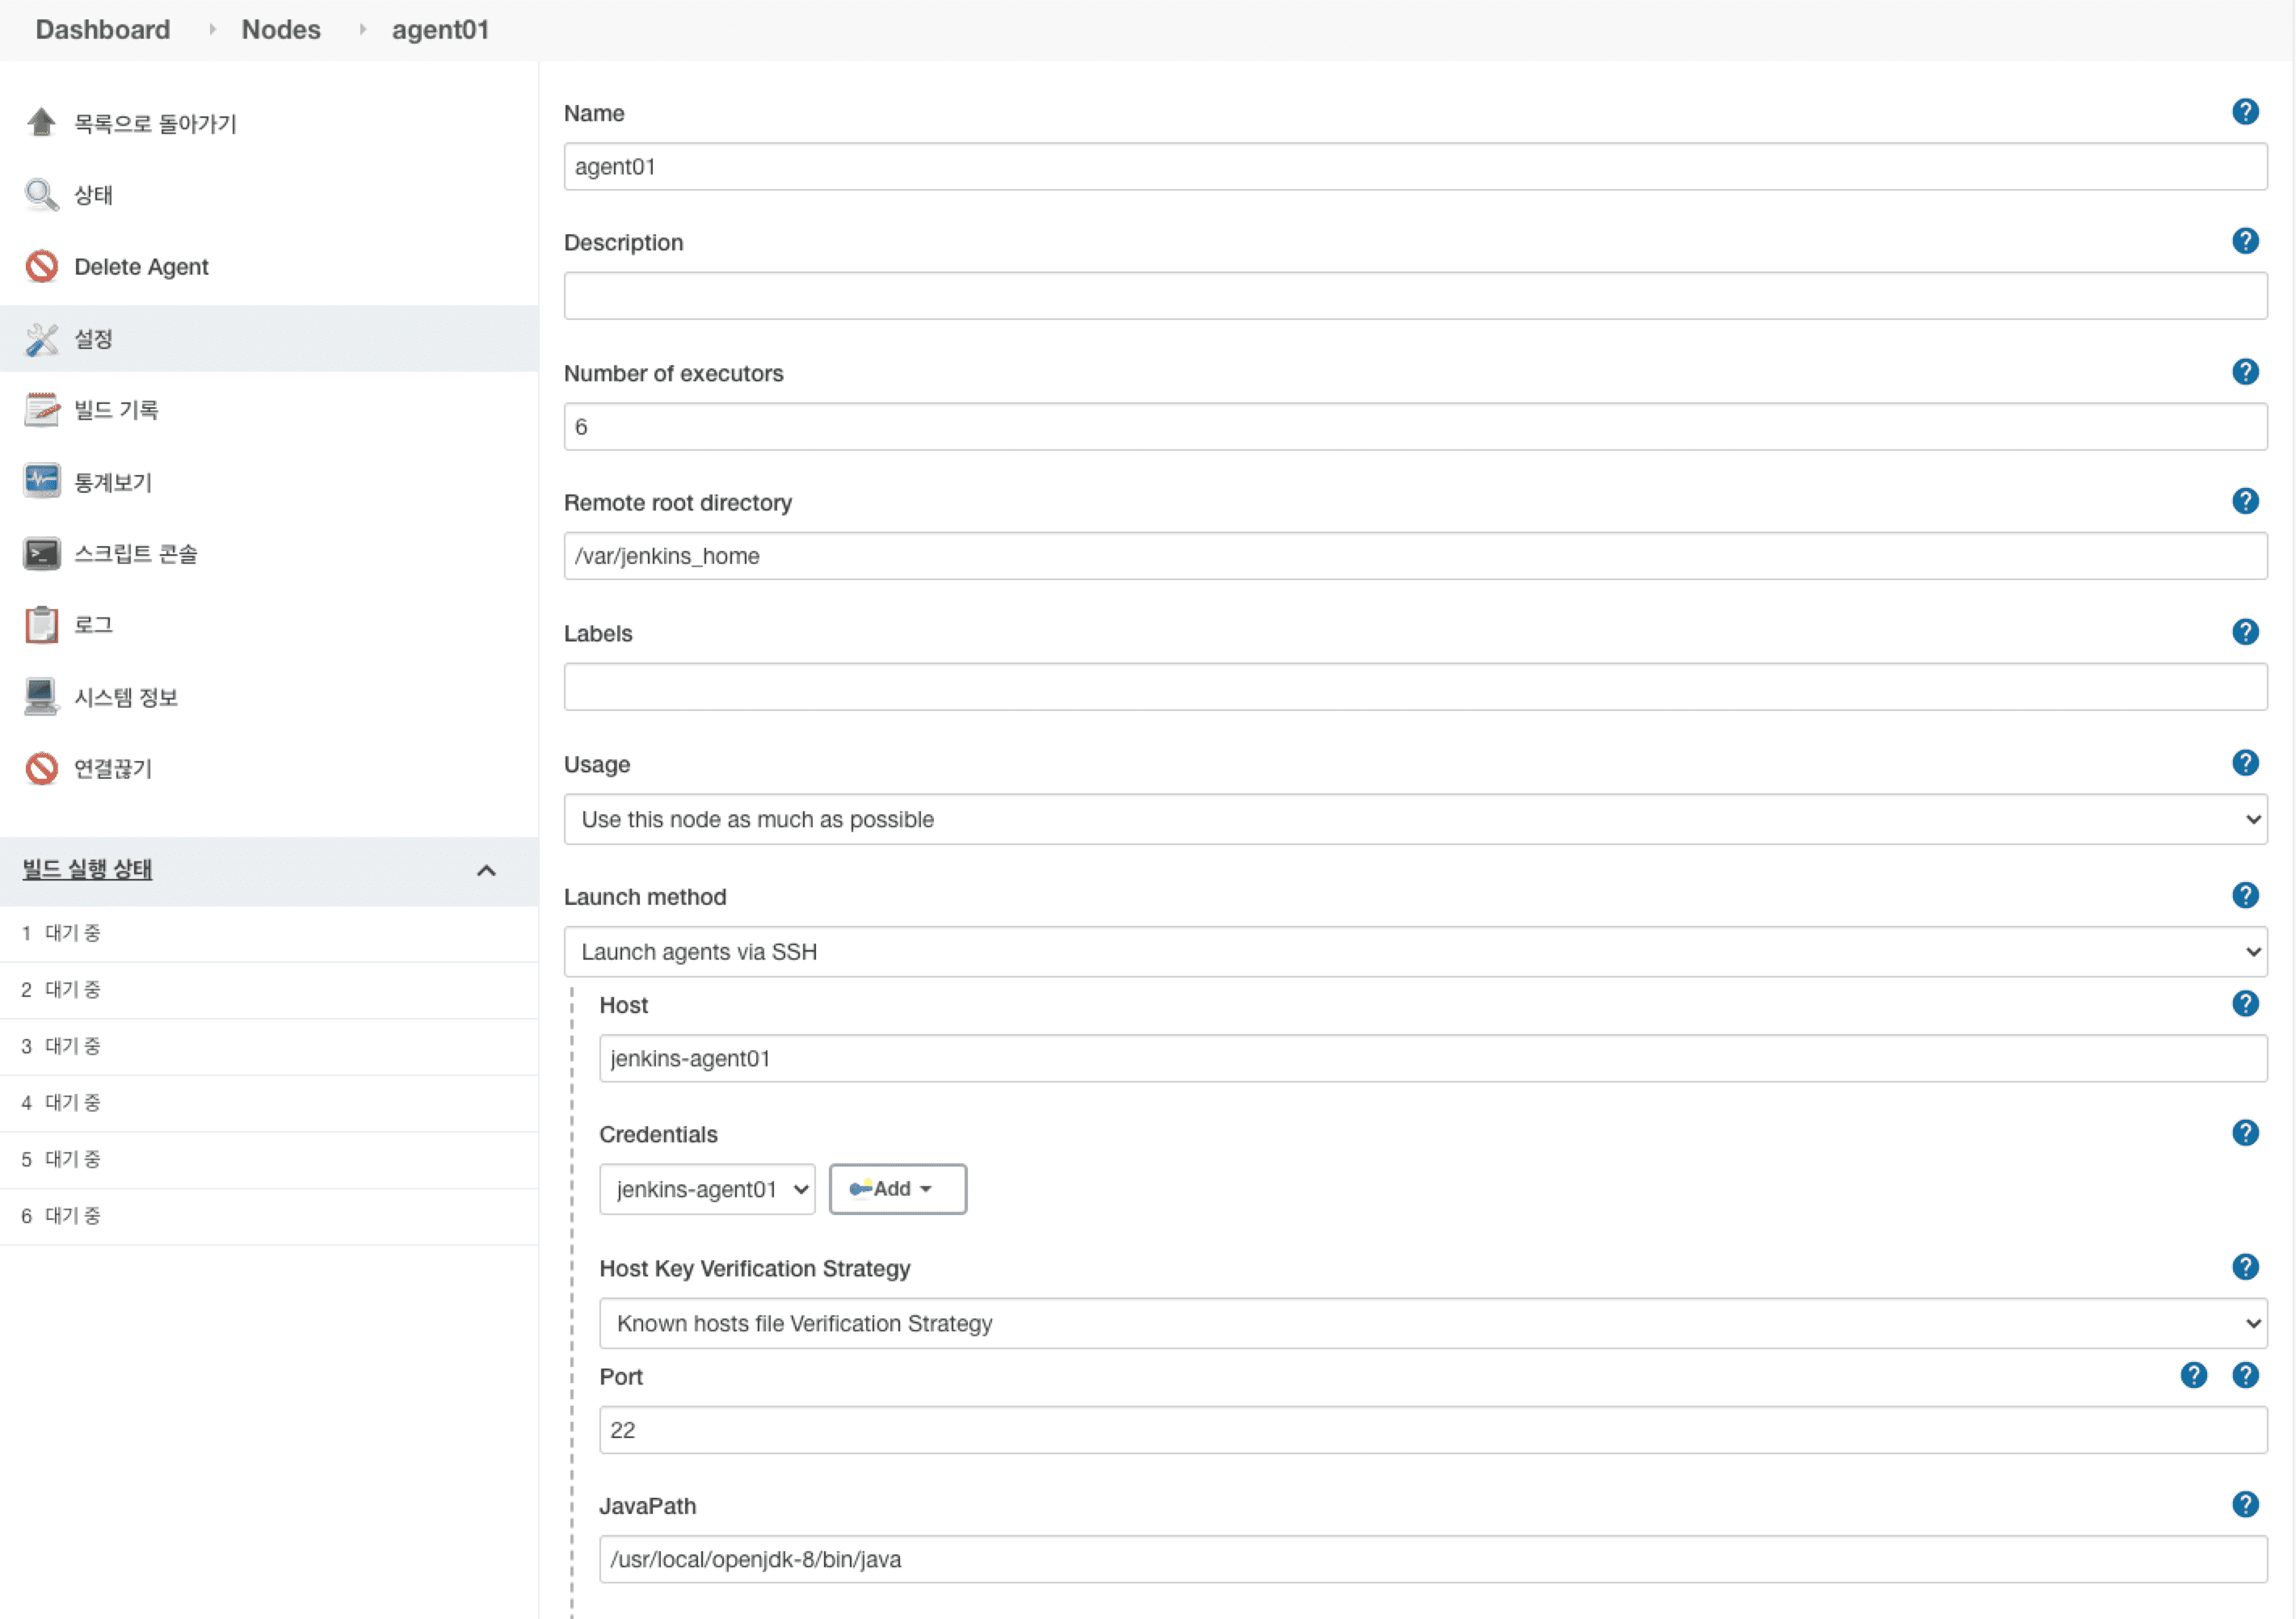2296x1619 pixels.
Task: Click executor row 6 대기 중
Action: click(x=269, y=1216)
